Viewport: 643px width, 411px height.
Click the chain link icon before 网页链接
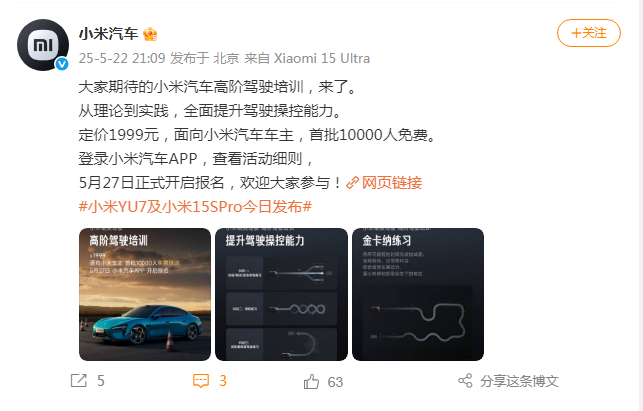pos(352,183)
